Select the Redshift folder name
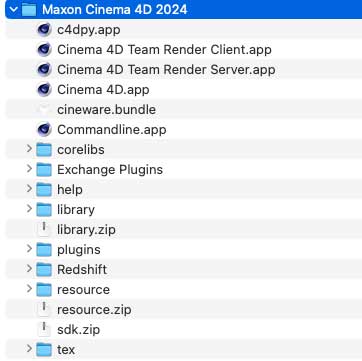 tap(82, 270)
